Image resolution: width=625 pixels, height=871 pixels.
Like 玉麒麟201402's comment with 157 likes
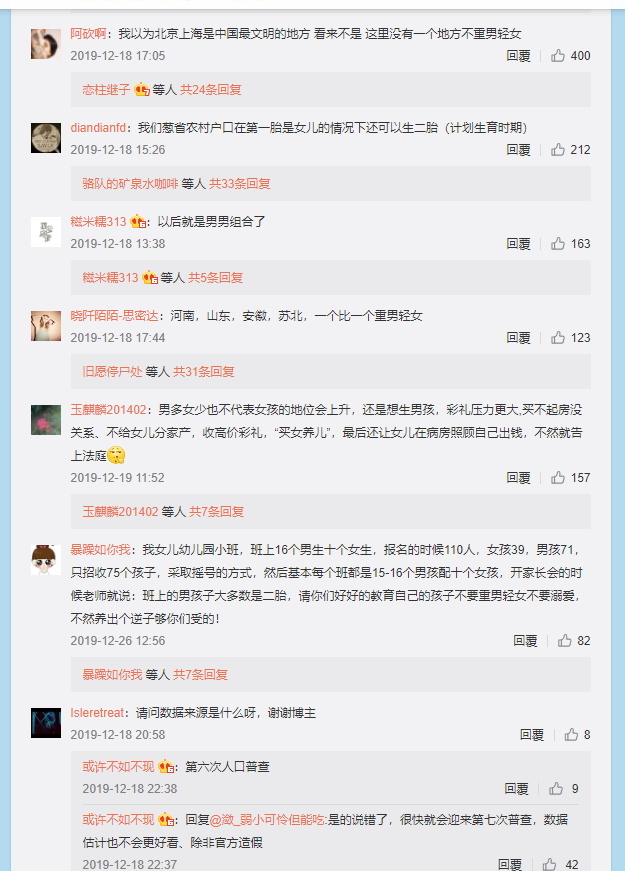click(x=558, y=478)
